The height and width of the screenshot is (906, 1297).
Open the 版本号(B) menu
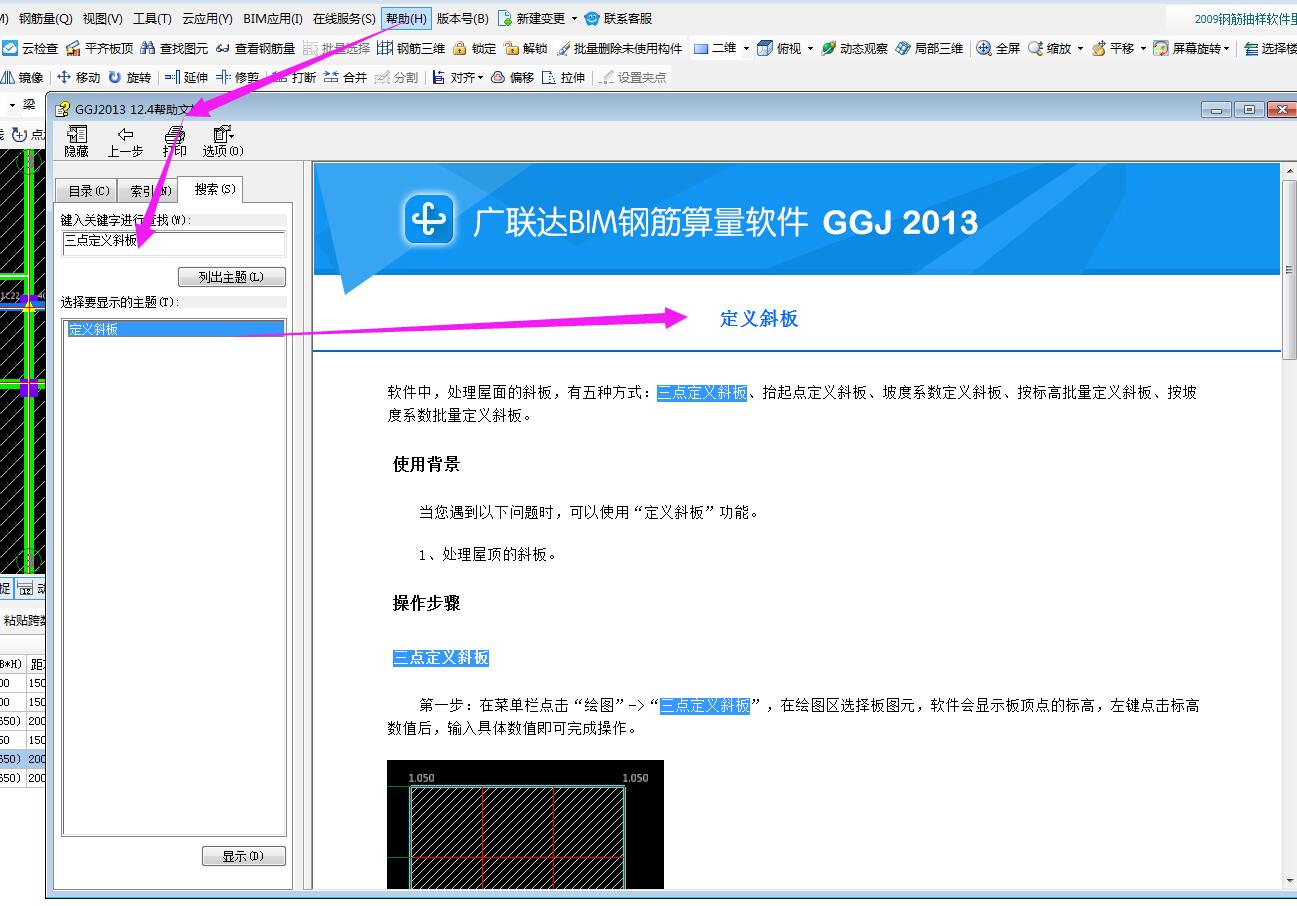click(x=463, y=18)
